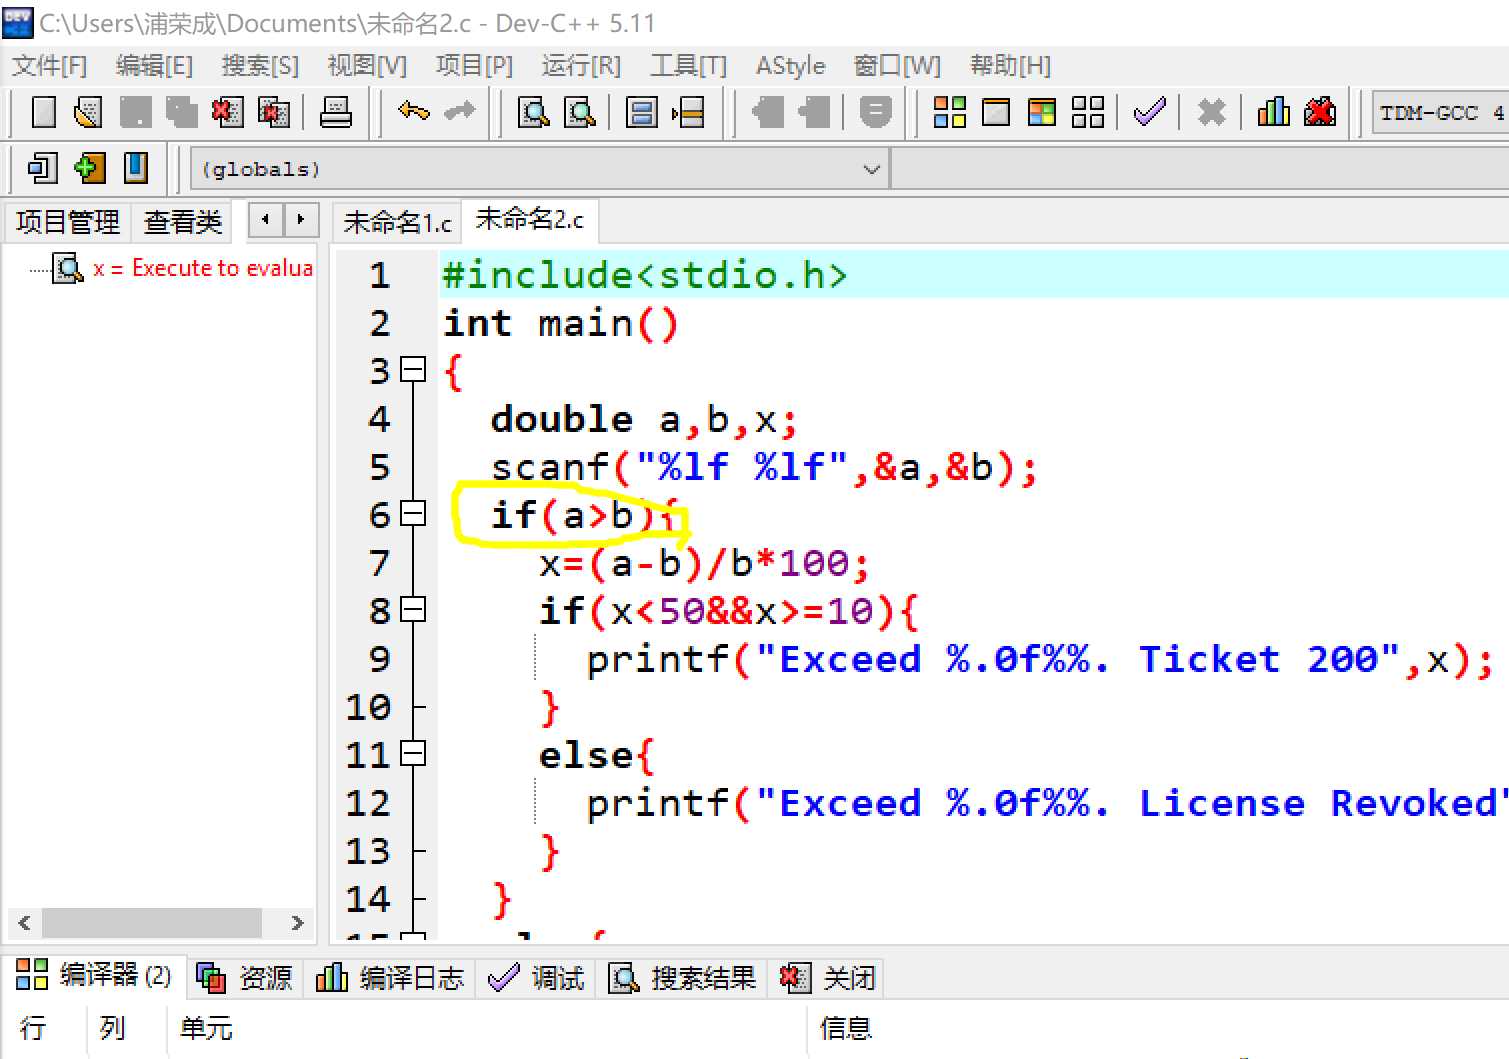Click the Profile analysis bar-chart icon
Image resolution: width=1509 pixels, height=1059 pixels.
click(1273, 112)
